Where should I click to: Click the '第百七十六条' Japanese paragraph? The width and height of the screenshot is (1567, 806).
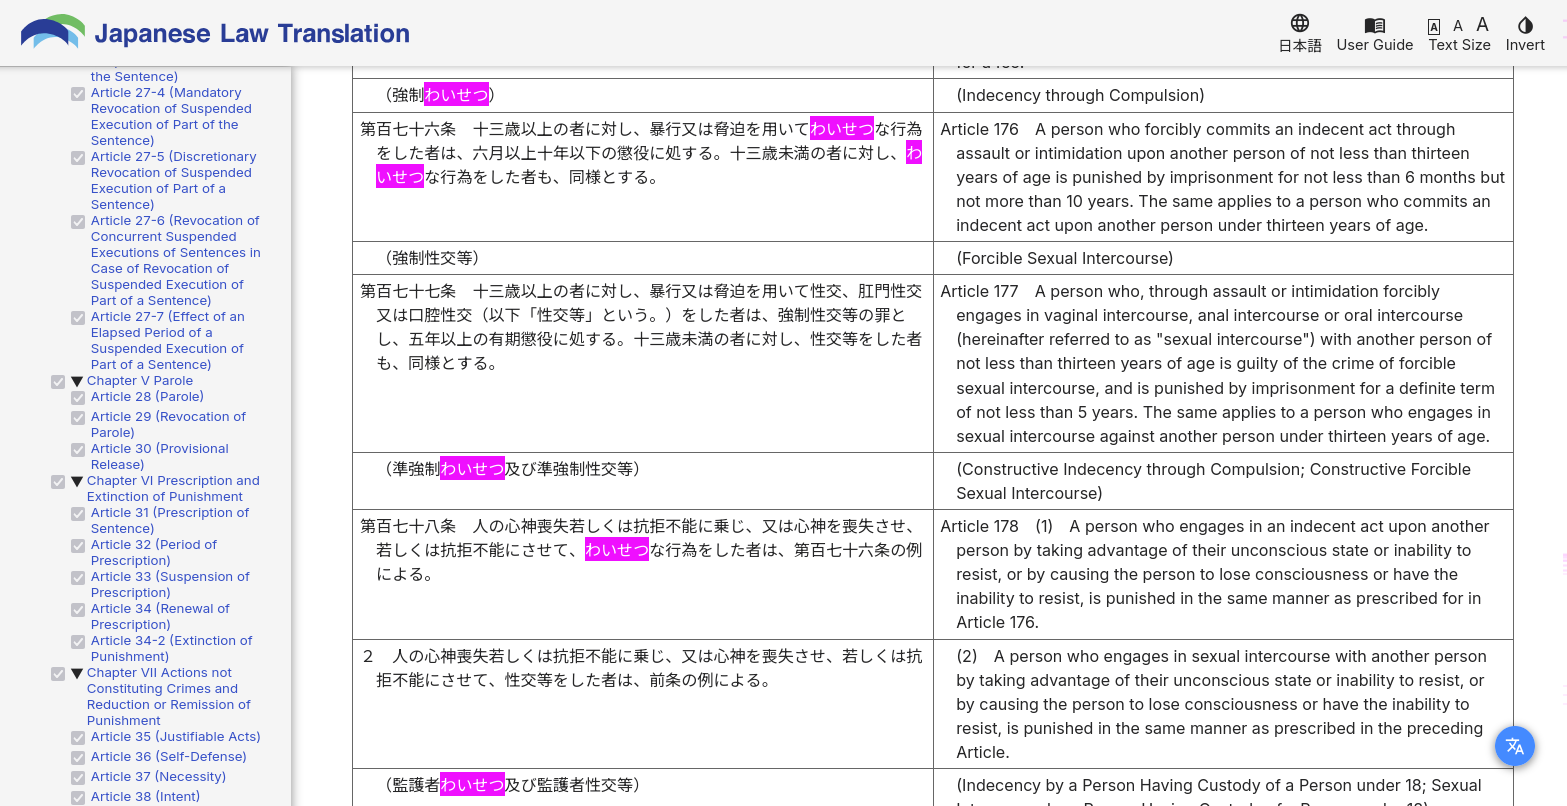(x=641, y=153)
